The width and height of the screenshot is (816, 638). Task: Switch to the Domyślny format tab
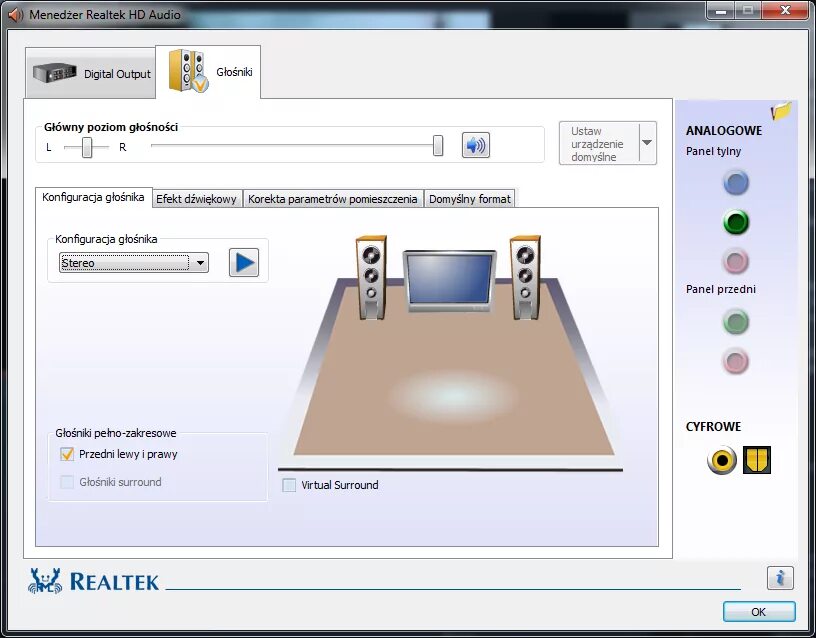point(470,199)
